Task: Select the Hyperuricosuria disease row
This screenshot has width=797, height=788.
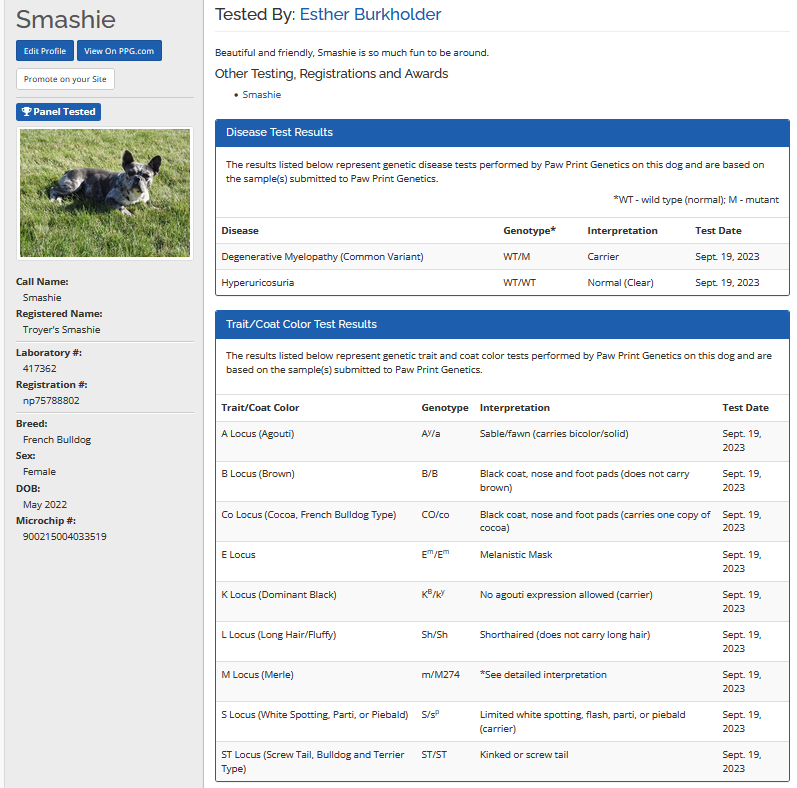Action: [x=502, y=283]
